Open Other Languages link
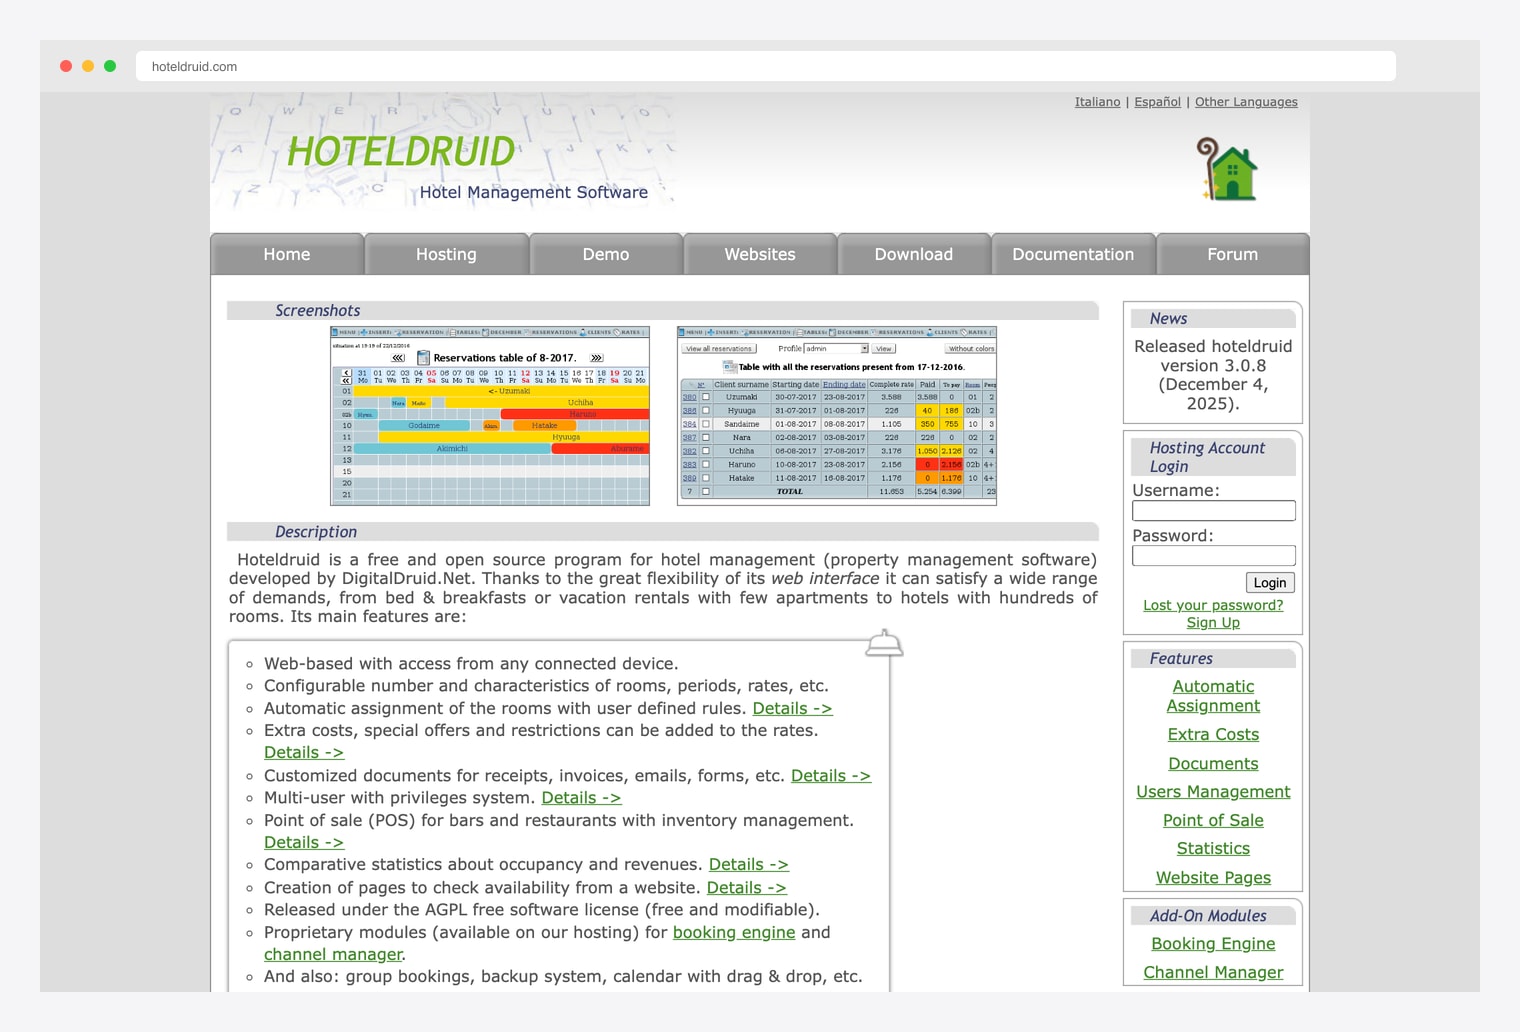Screen dimensions: 1520x1032 coord(1246,102)
